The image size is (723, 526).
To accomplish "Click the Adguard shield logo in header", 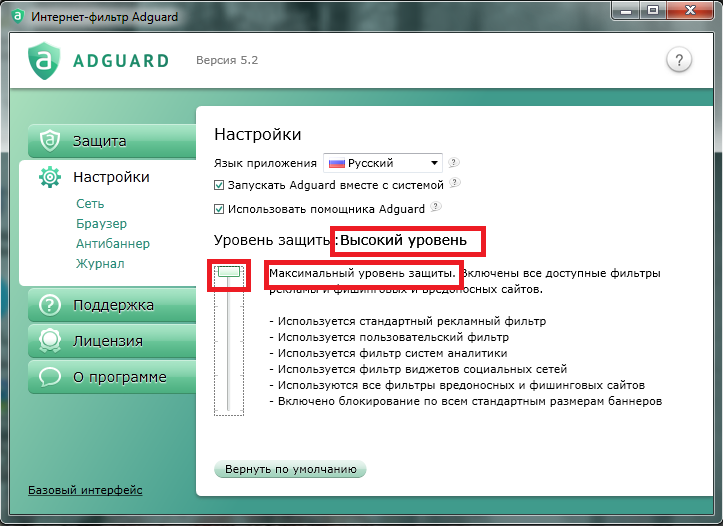I will click(x=44, y=61).
